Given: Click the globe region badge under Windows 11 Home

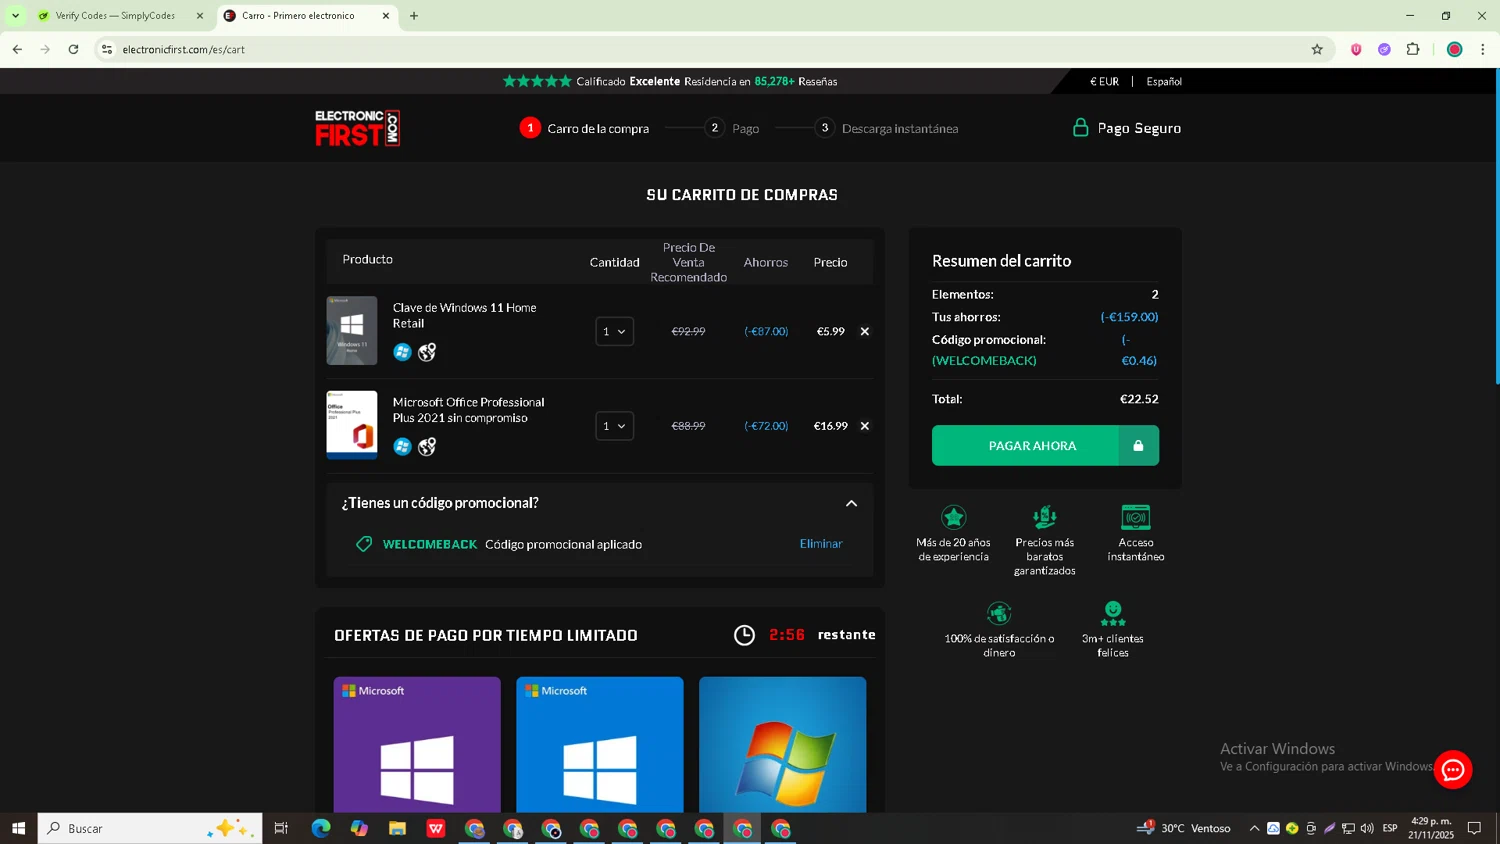Looking at the screenshot, I should [427, 352].
